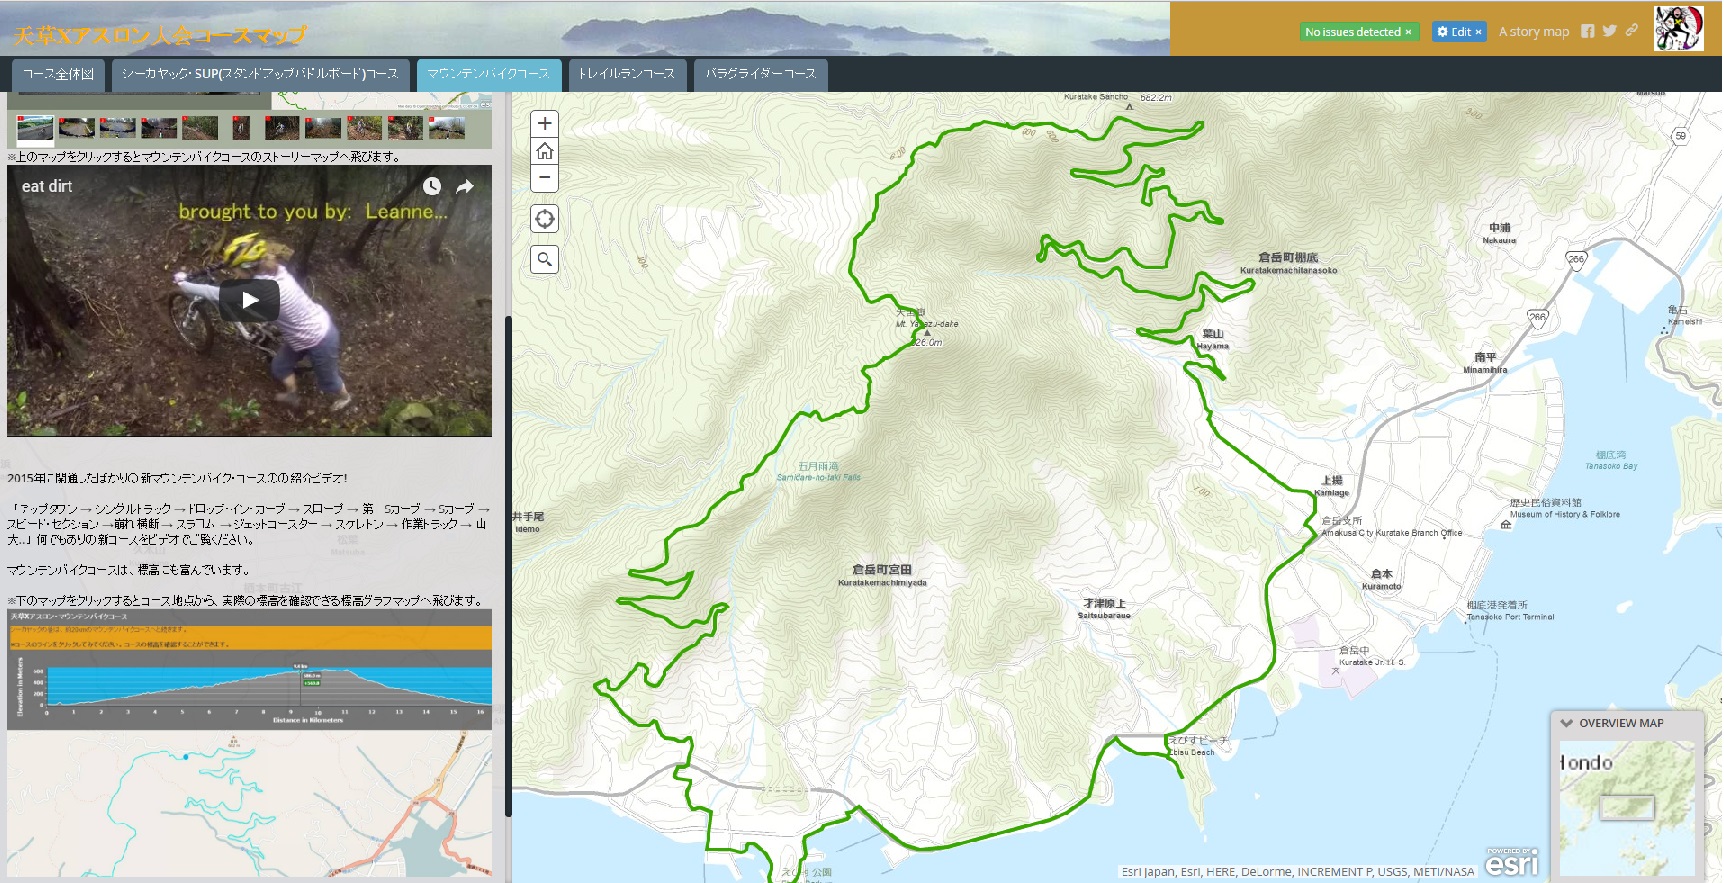Share story map on Twitter
The image size is (1724, 883).
coord(1609,31)
